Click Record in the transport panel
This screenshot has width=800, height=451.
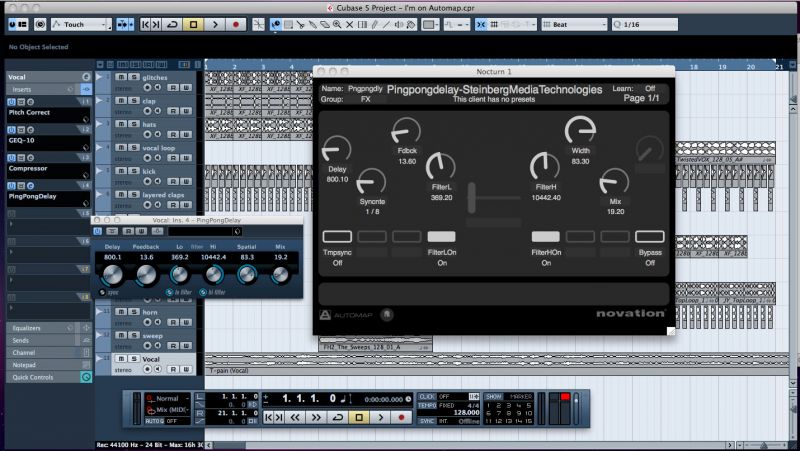pyautogui.click(x=402, y=417)
